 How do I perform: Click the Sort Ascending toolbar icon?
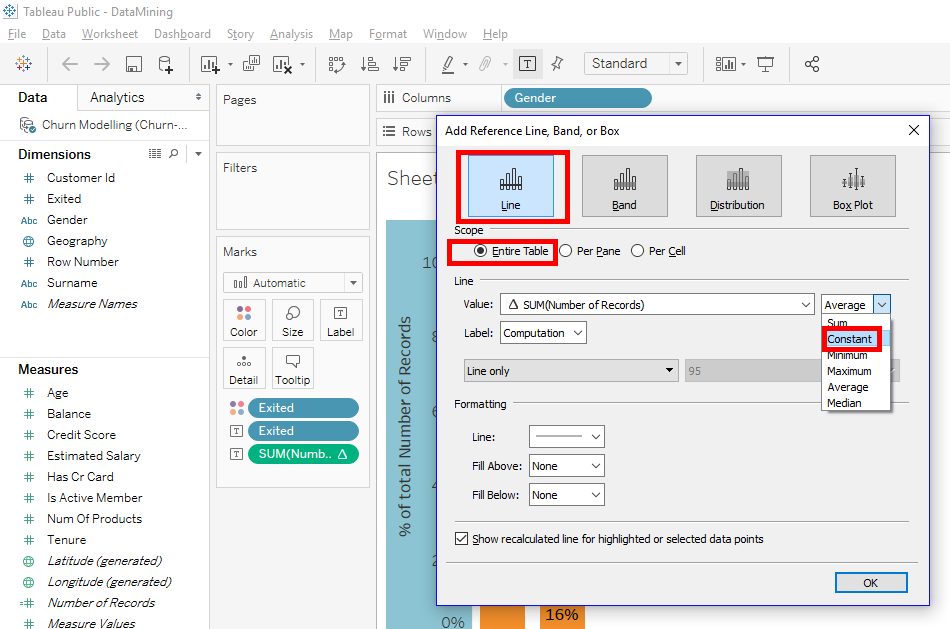point(370,64)
